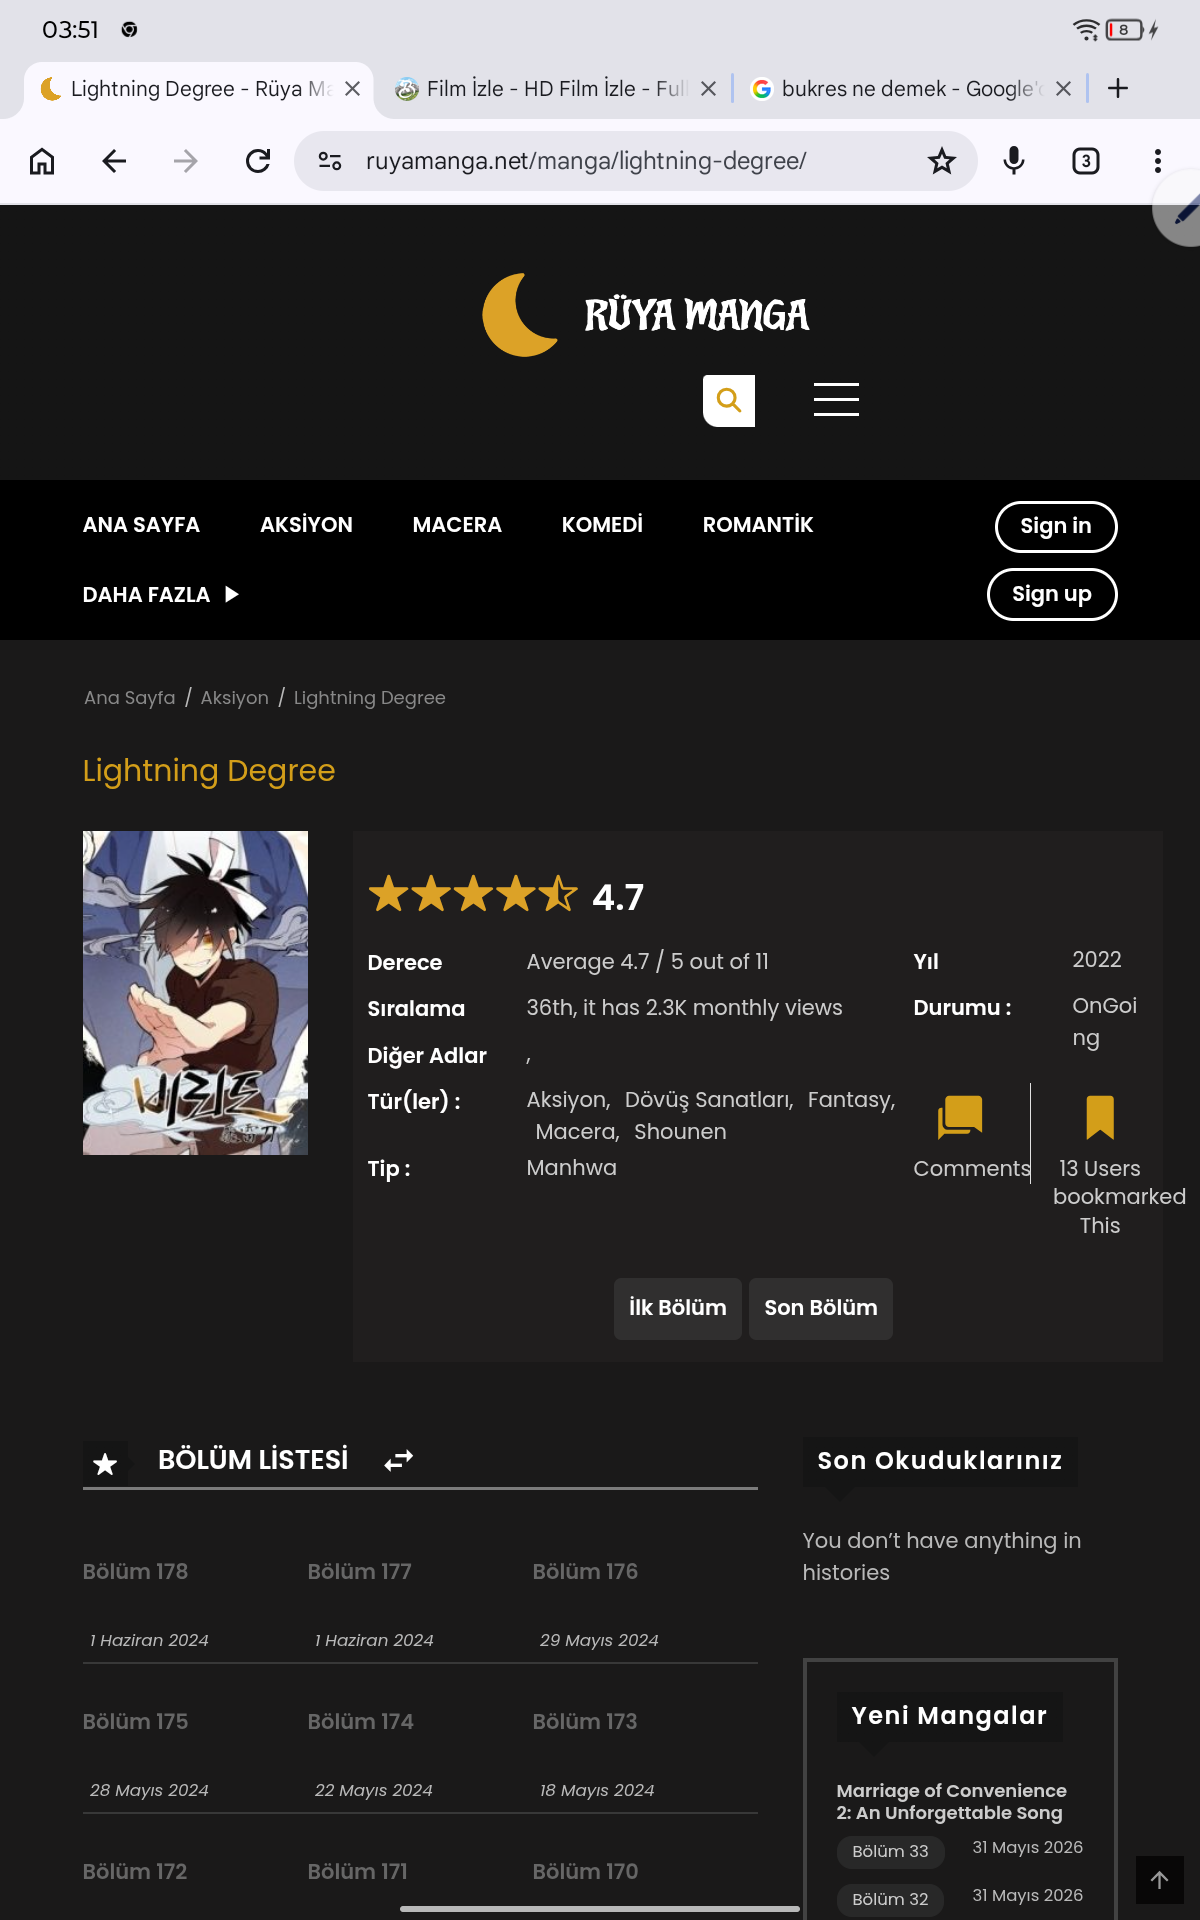Open Bölüm 33 of Marriage of Convenience

tap(890, 1851)
